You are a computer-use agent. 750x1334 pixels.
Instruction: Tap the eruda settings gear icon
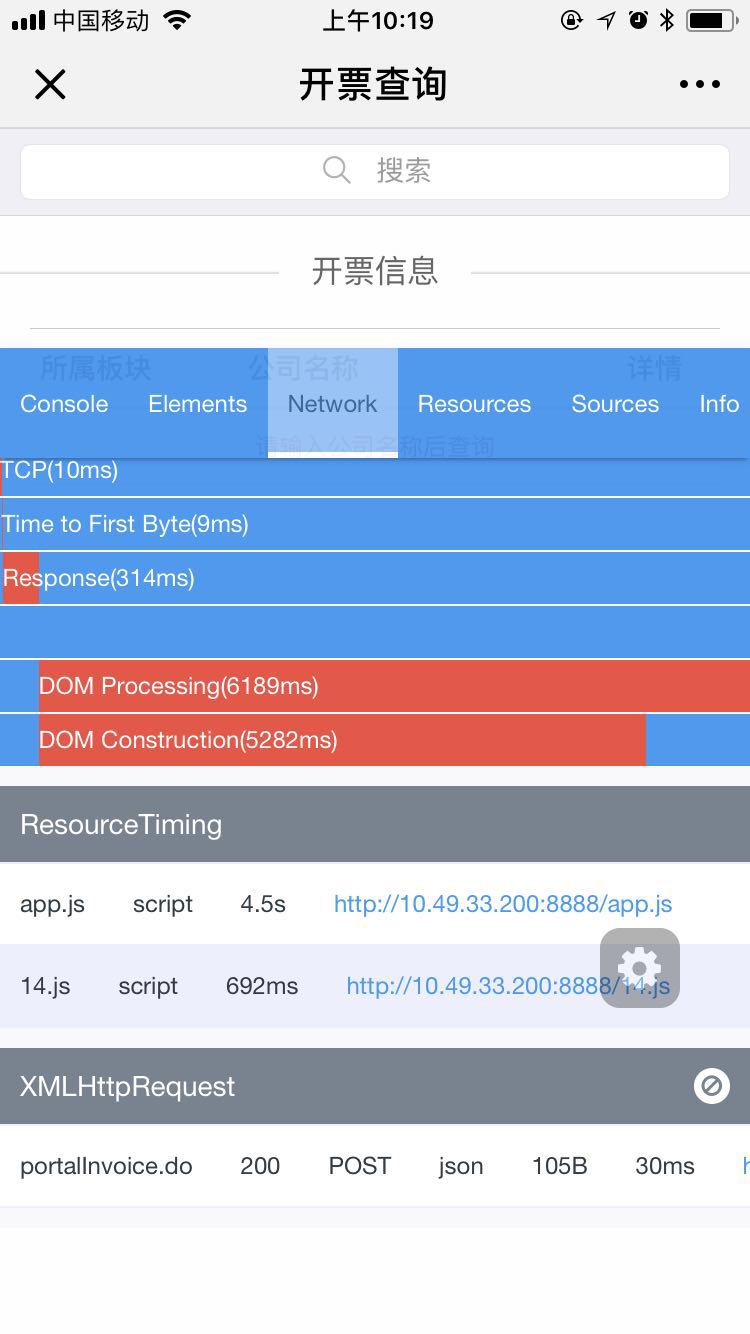pos(640,968)
